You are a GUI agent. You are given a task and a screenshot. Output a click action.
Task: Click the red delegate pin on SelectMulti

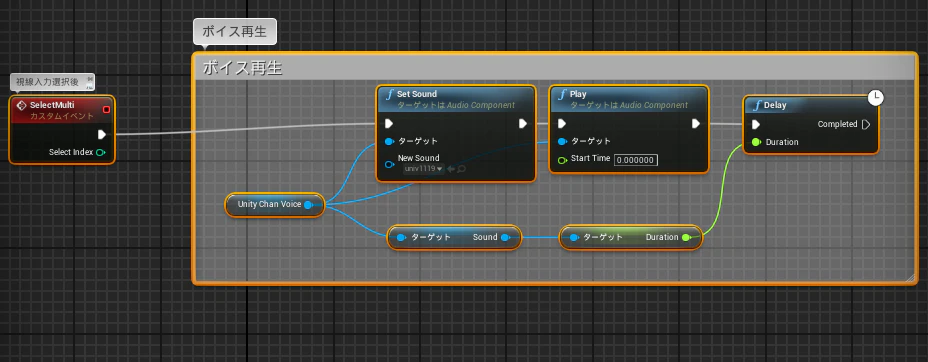pyautogui.click(x=107, y=109)
